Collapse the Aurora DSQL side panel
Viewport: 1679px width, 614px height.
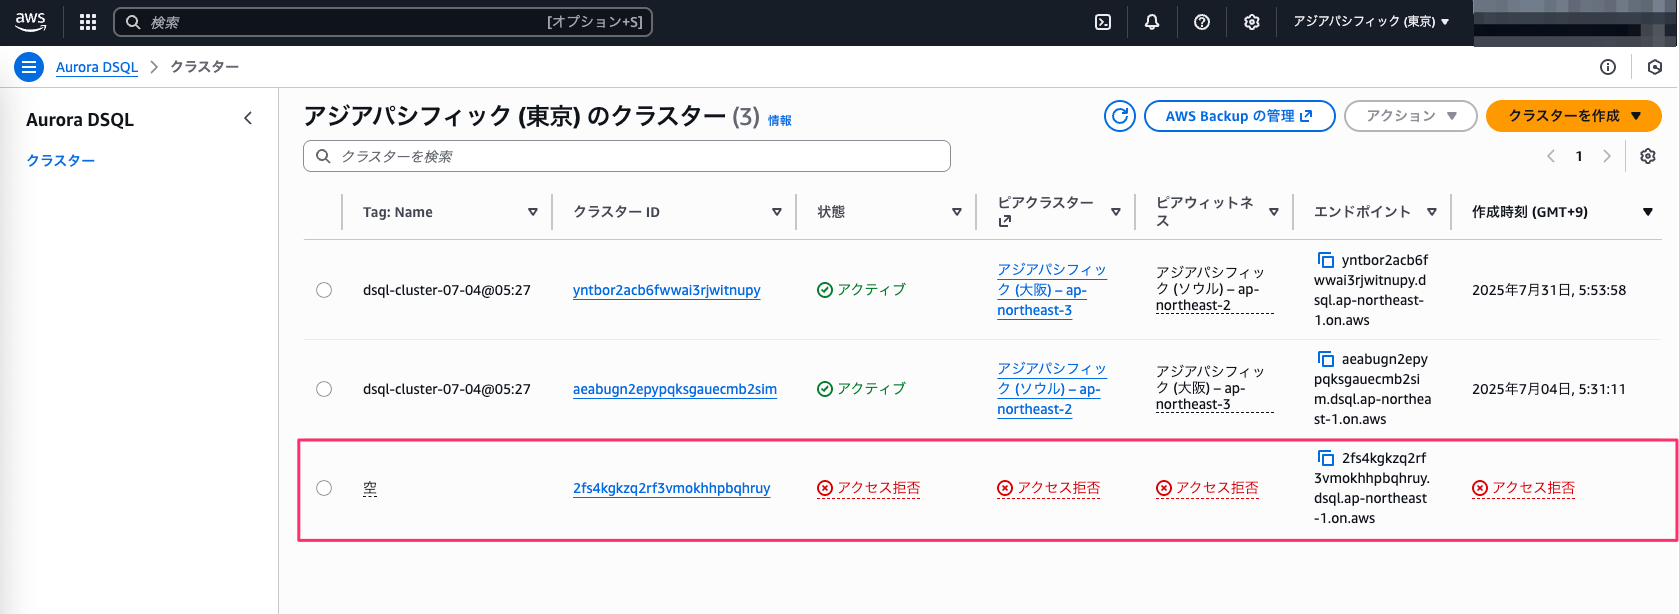coord(248,119)
